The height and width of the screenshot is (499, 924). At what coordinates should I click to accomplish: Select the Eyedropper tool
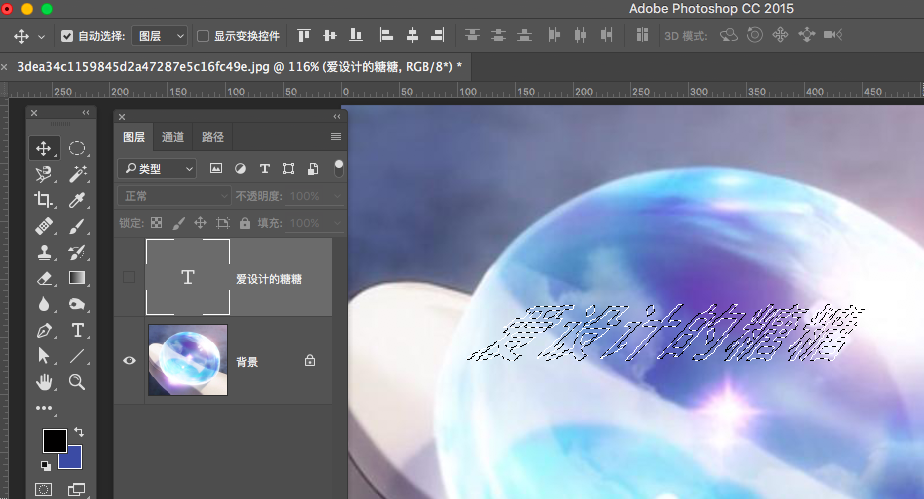pyautogui.click(x=77, y=200)
